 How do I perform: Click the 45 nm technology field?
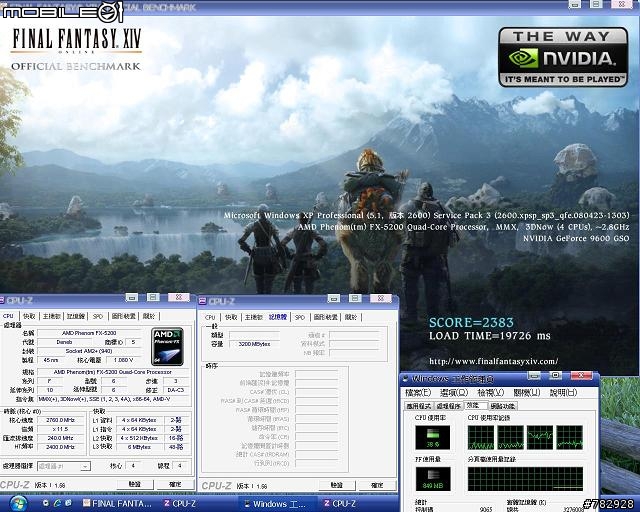(51, 360)
